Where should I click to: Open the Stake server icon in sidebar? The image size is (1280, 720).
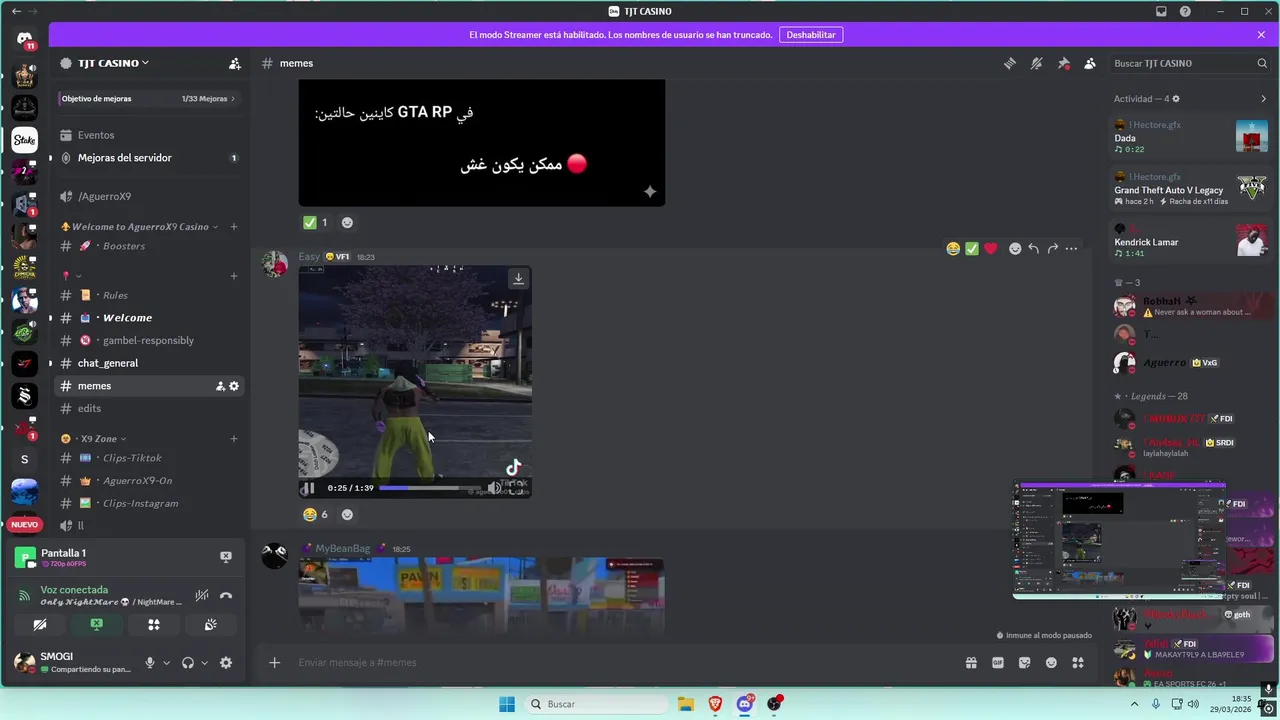[x=25, y=140]
